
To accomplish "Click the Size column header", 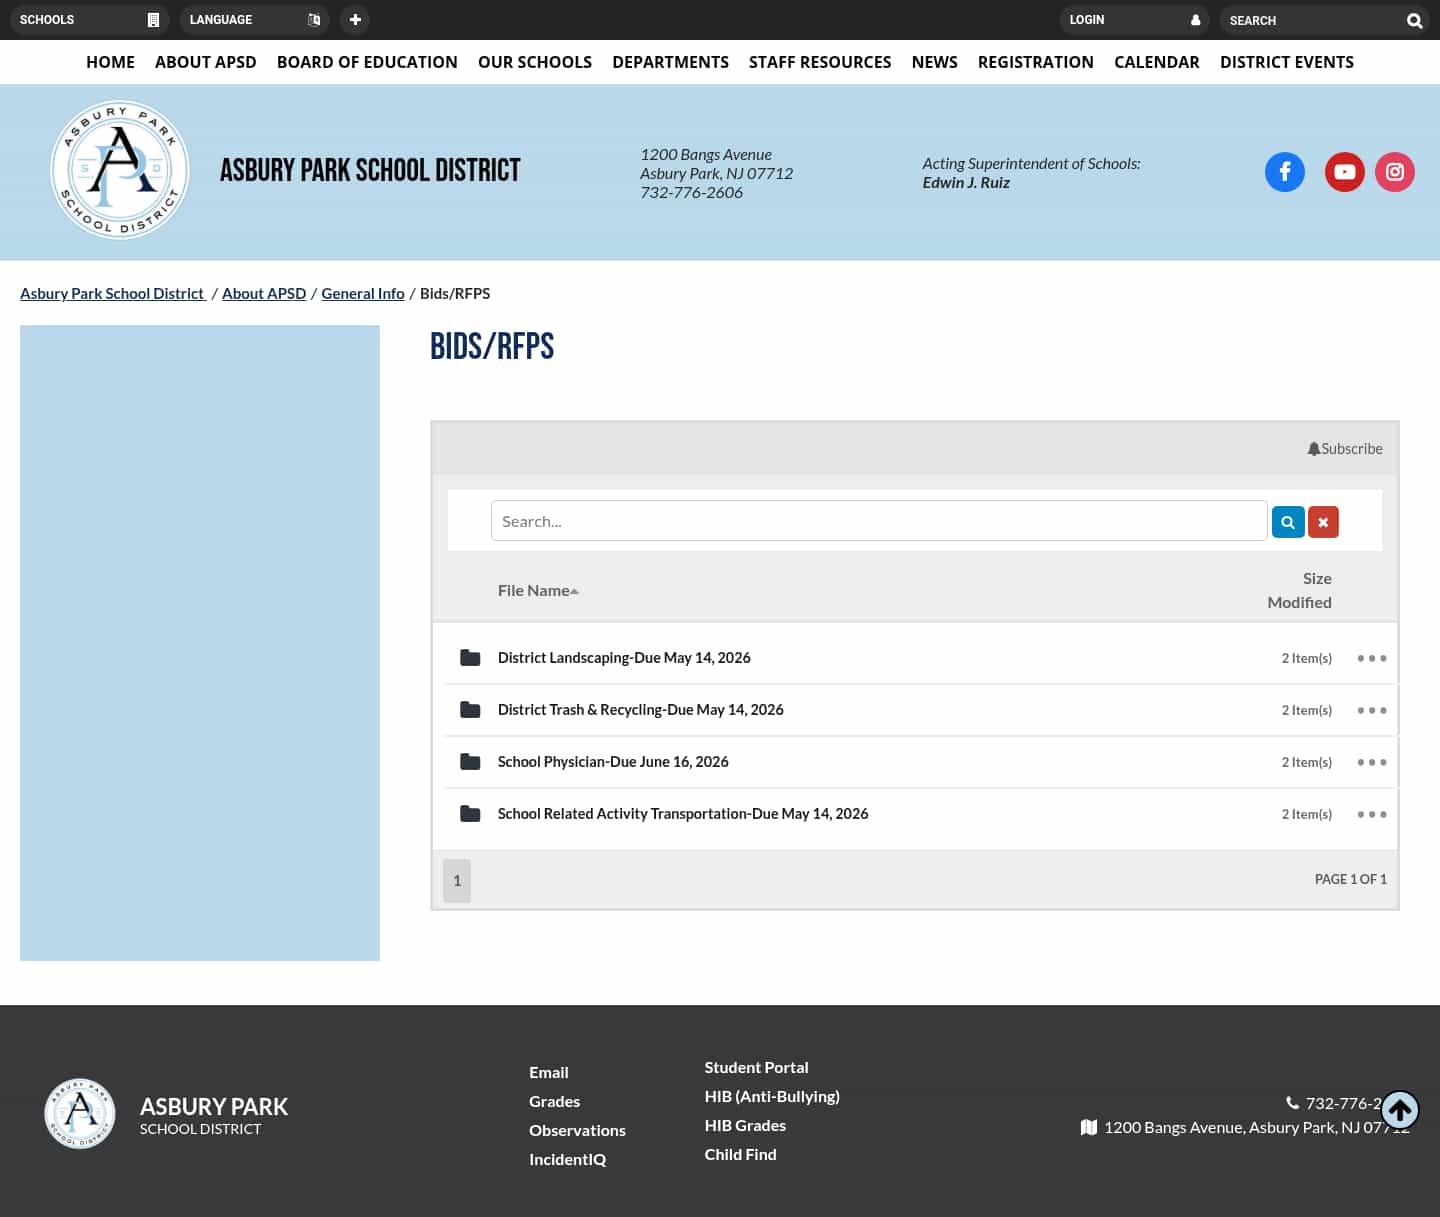I will tap(1317, 578).
